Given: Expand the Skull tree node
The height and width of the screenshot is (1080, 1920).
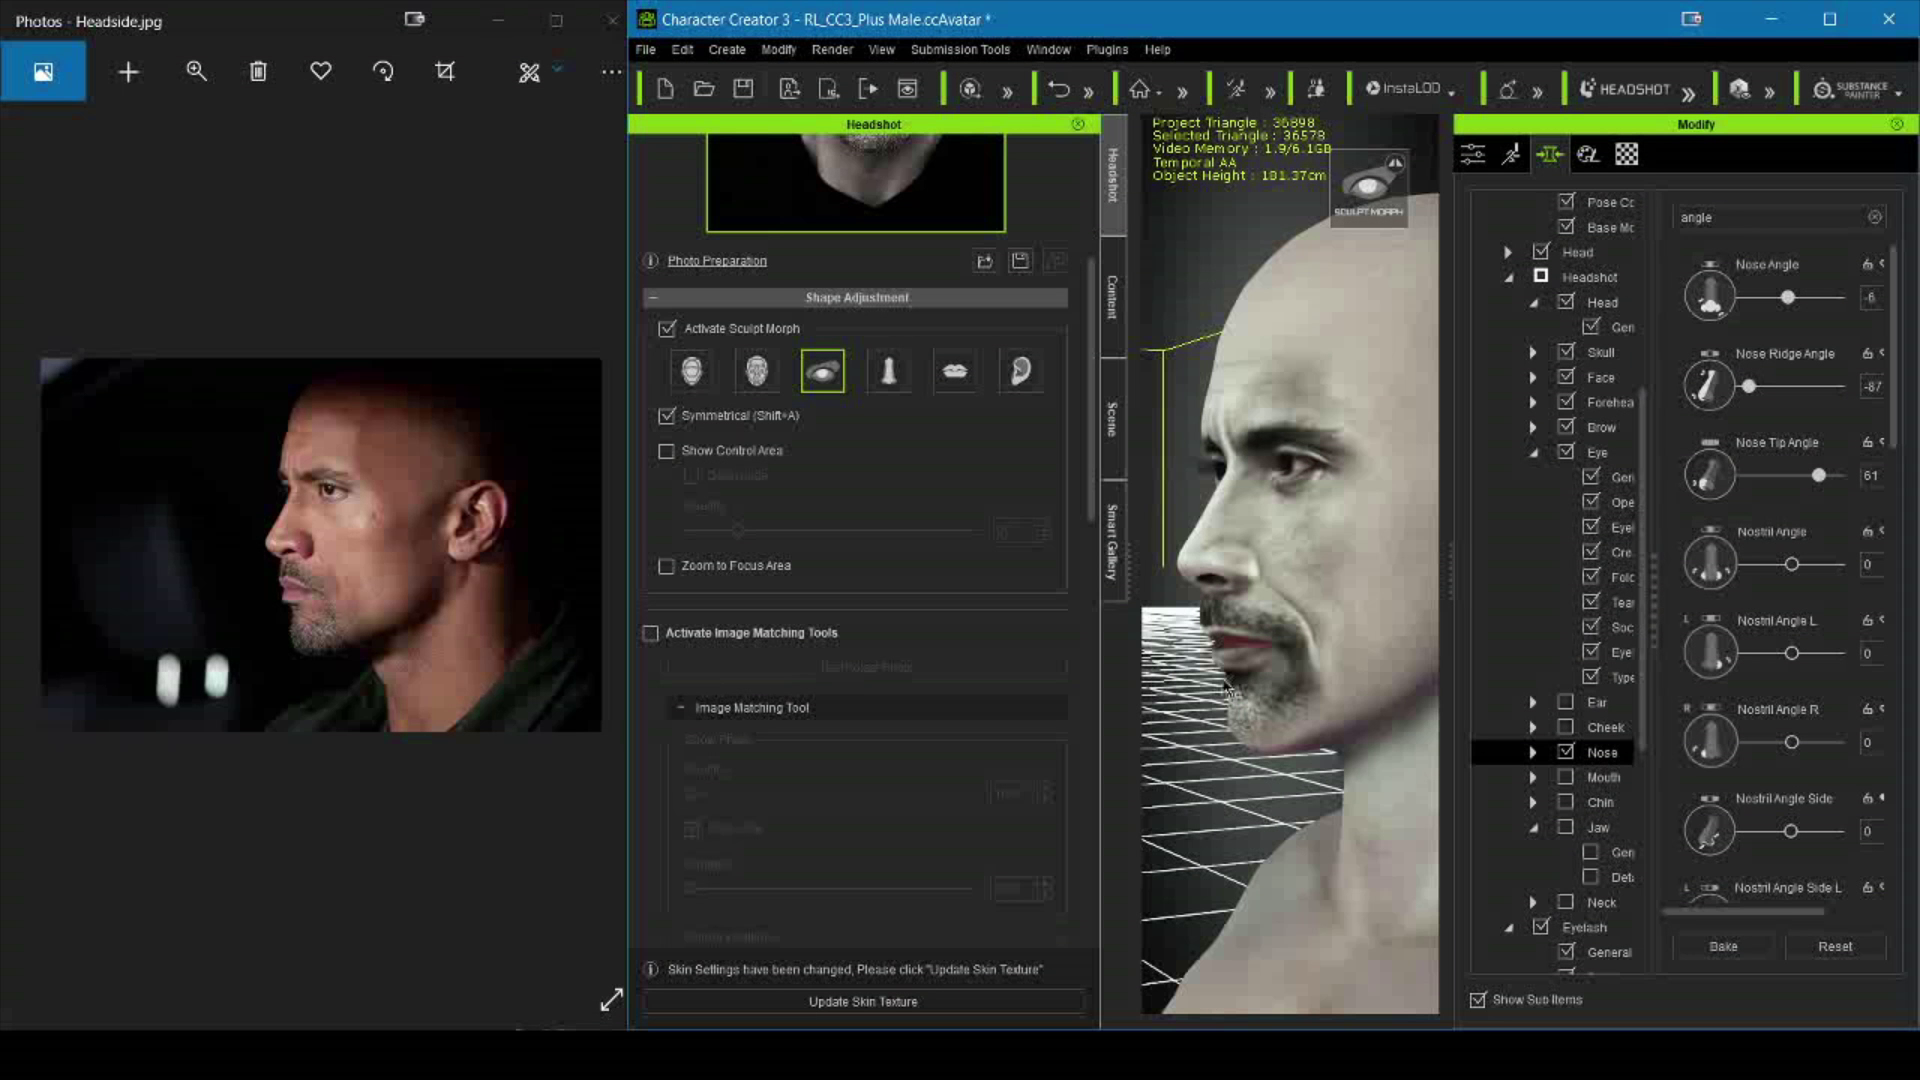Looking at the screenshot, I should tap(1533, 352).
